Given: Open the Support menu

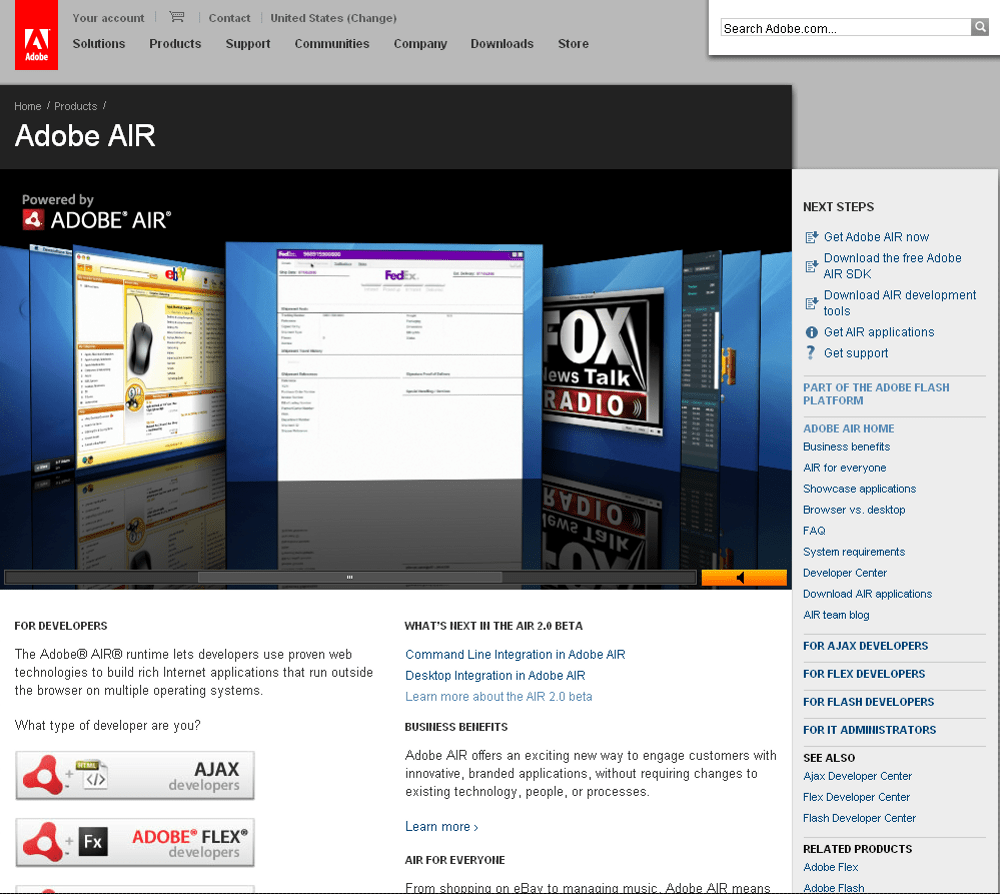Looking at the screenshot, I should coord(248,43).
